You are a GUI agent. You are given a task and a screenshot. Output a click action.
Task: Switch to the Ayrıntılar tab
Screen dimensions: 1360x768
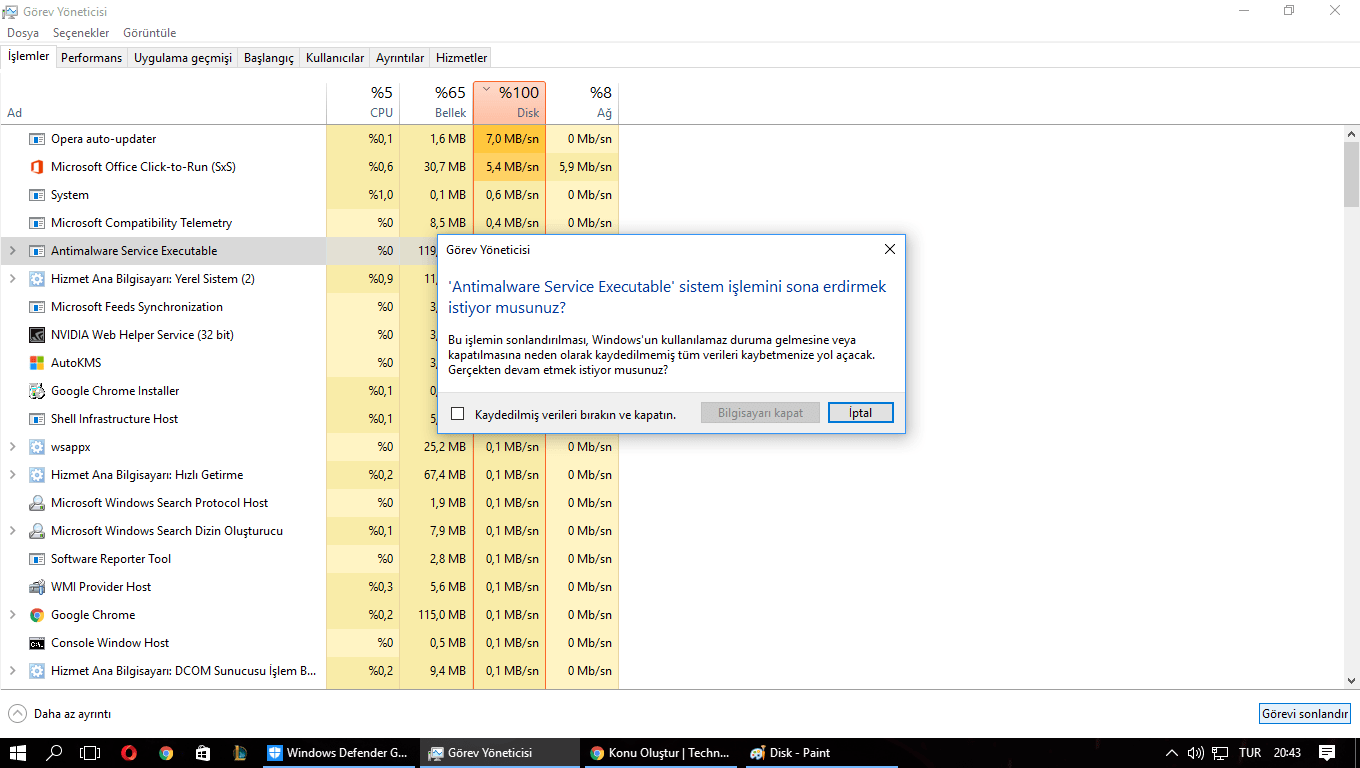tap(400, 58)
